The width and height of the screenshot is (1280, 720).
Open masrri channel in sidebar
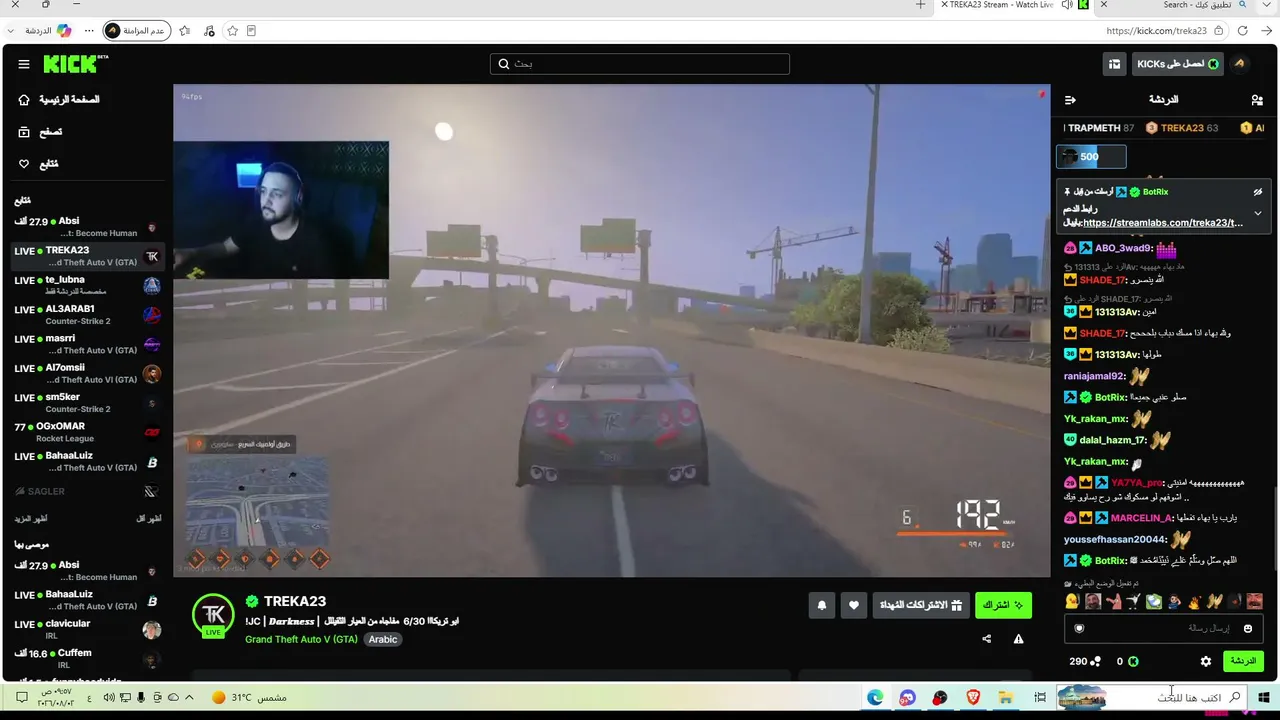coord(86,344)
